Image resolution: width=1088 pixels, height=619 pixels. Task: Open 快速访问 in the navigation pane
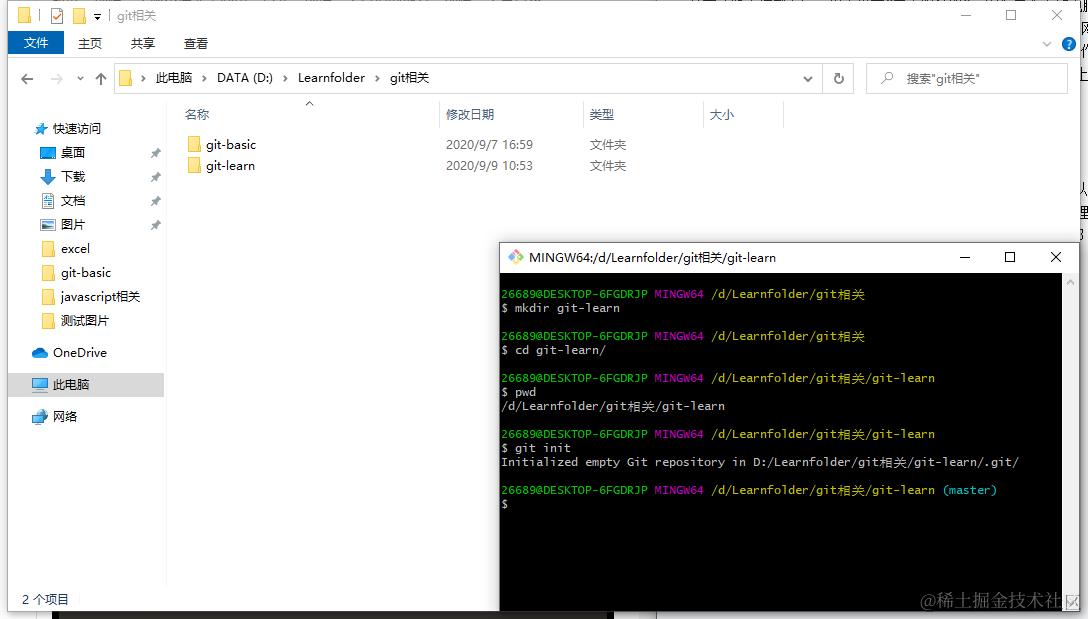77,128
